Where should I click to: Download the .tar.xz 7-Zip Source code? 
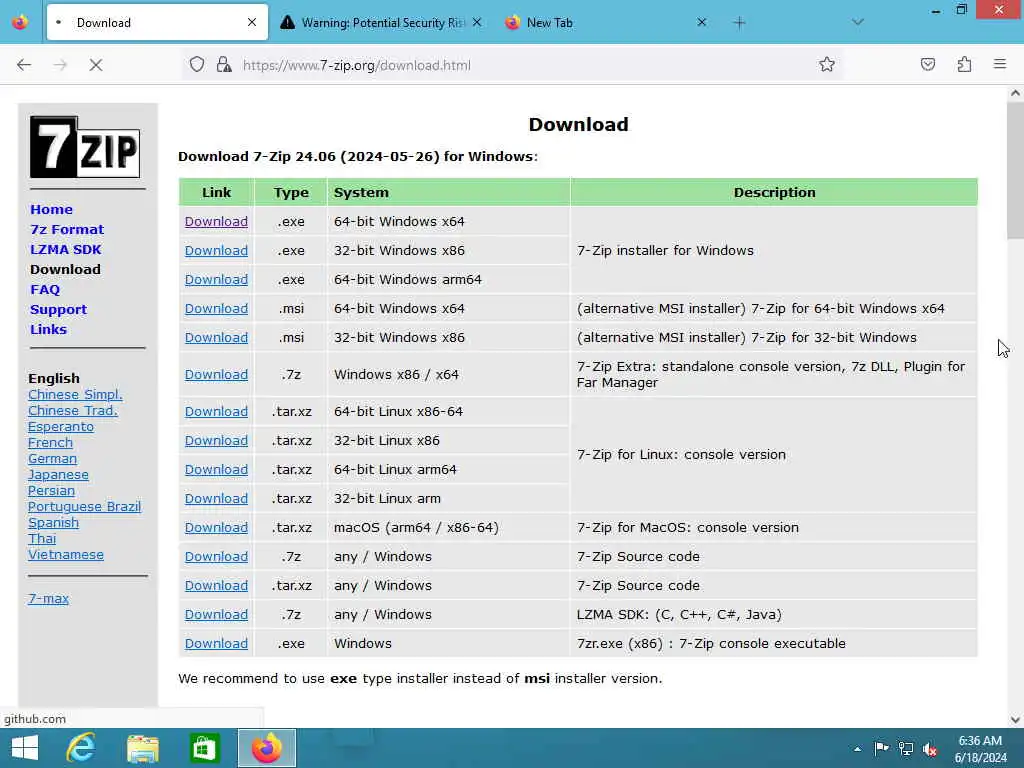tap(216, 586)
